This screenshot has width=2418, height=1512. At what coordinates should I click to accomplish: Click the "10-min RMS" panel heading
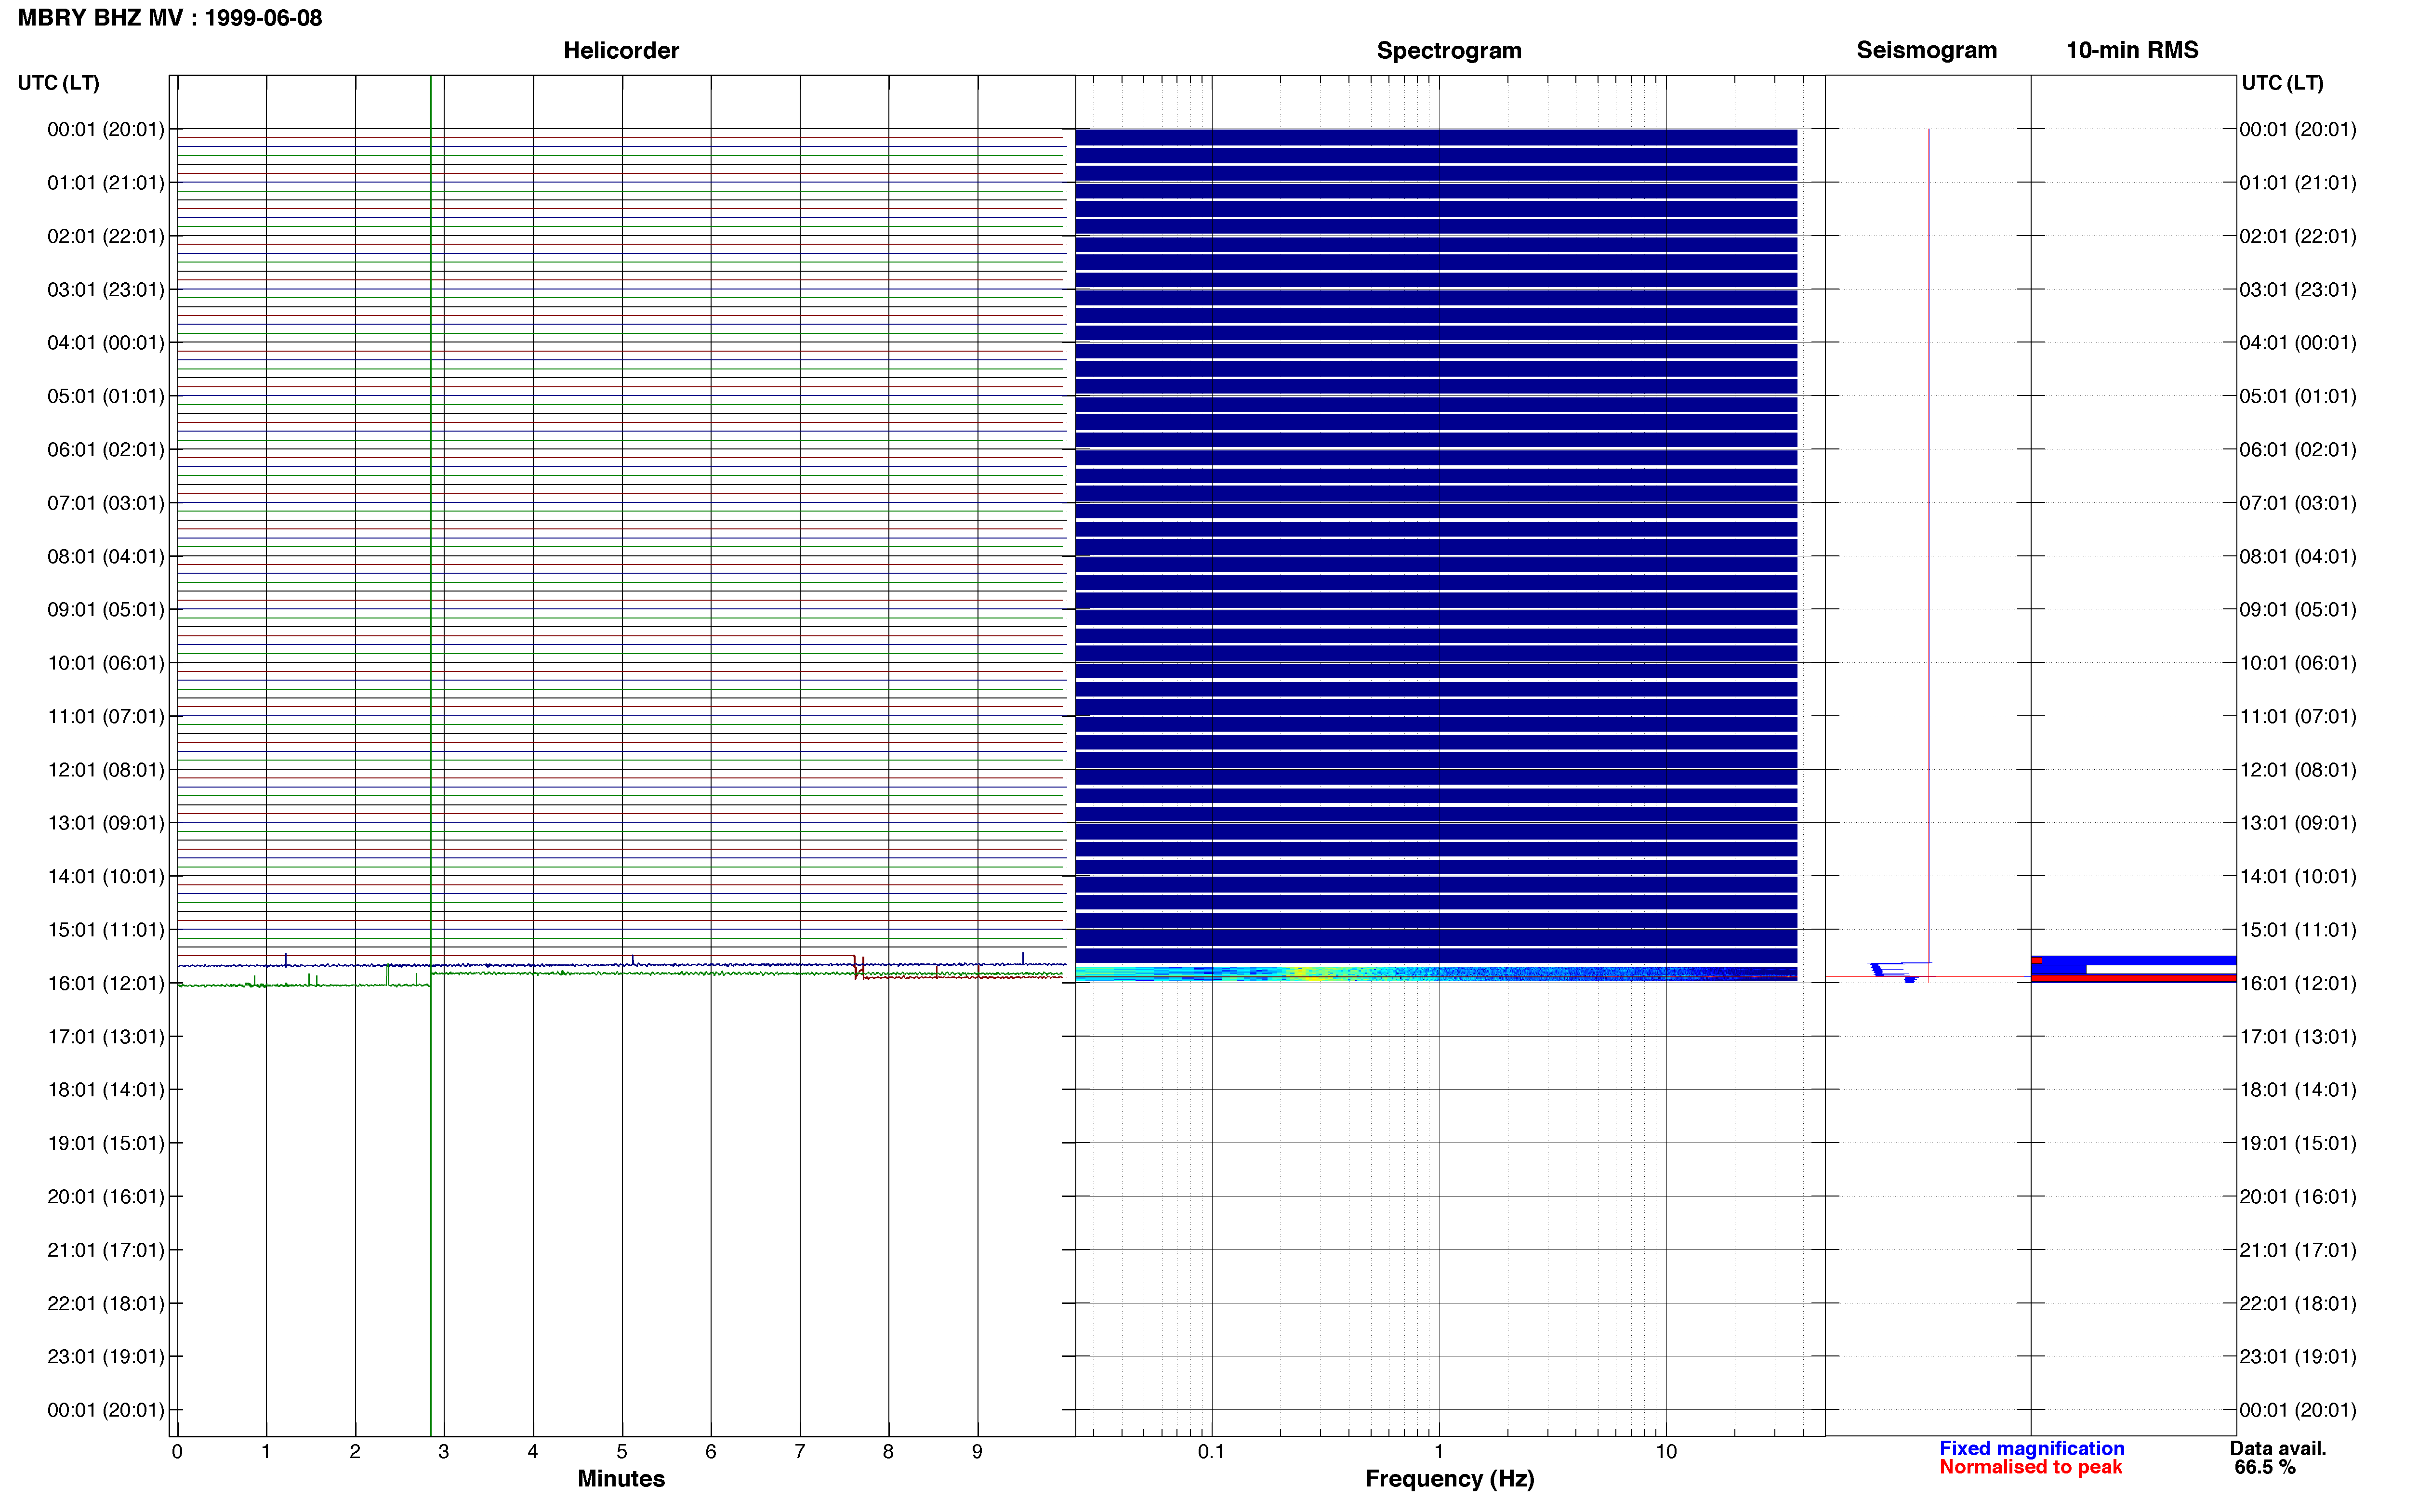pos(2132,50)
